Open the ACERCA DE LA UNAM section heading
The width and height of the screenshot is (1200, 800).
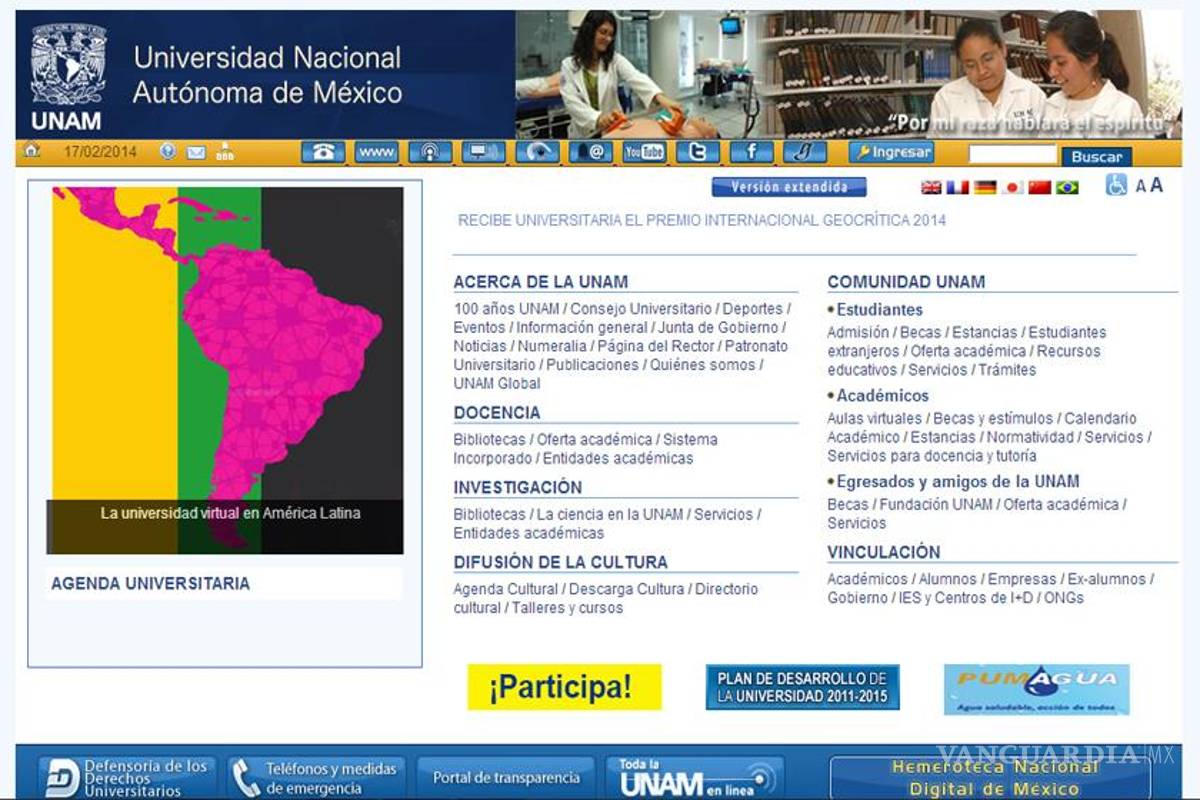(541, 282)
